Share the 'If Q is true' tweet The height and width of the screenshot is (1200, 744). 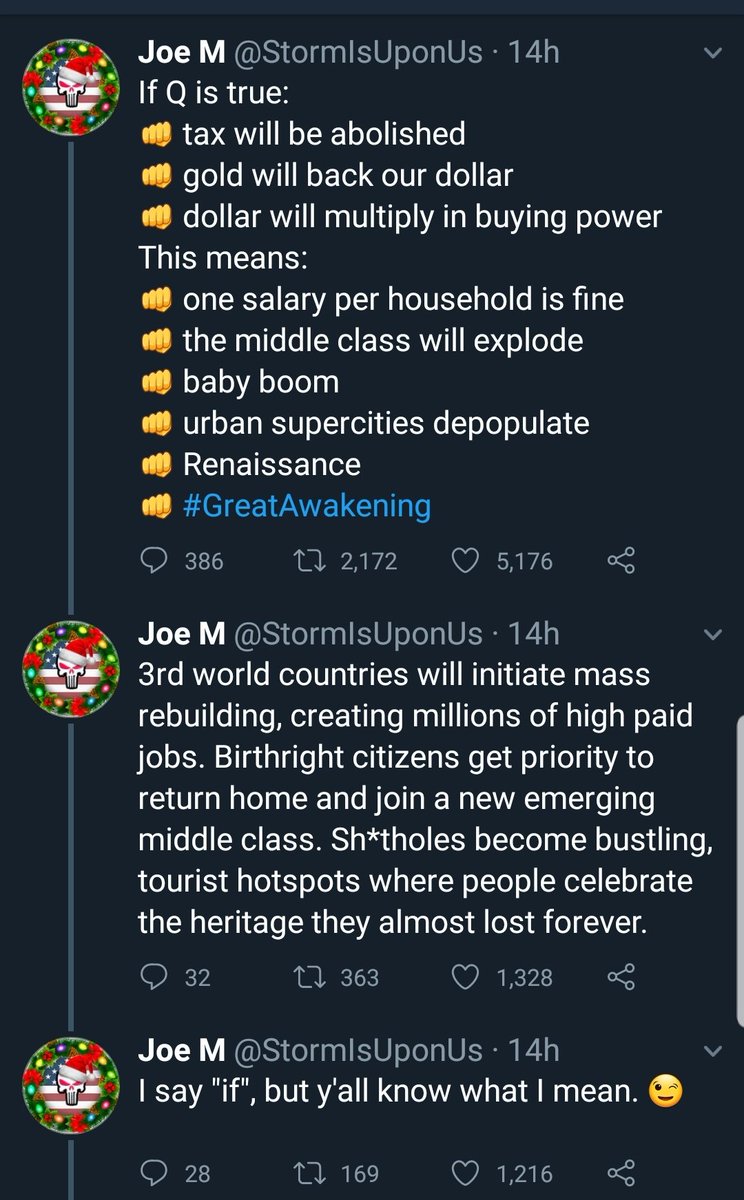621,562
